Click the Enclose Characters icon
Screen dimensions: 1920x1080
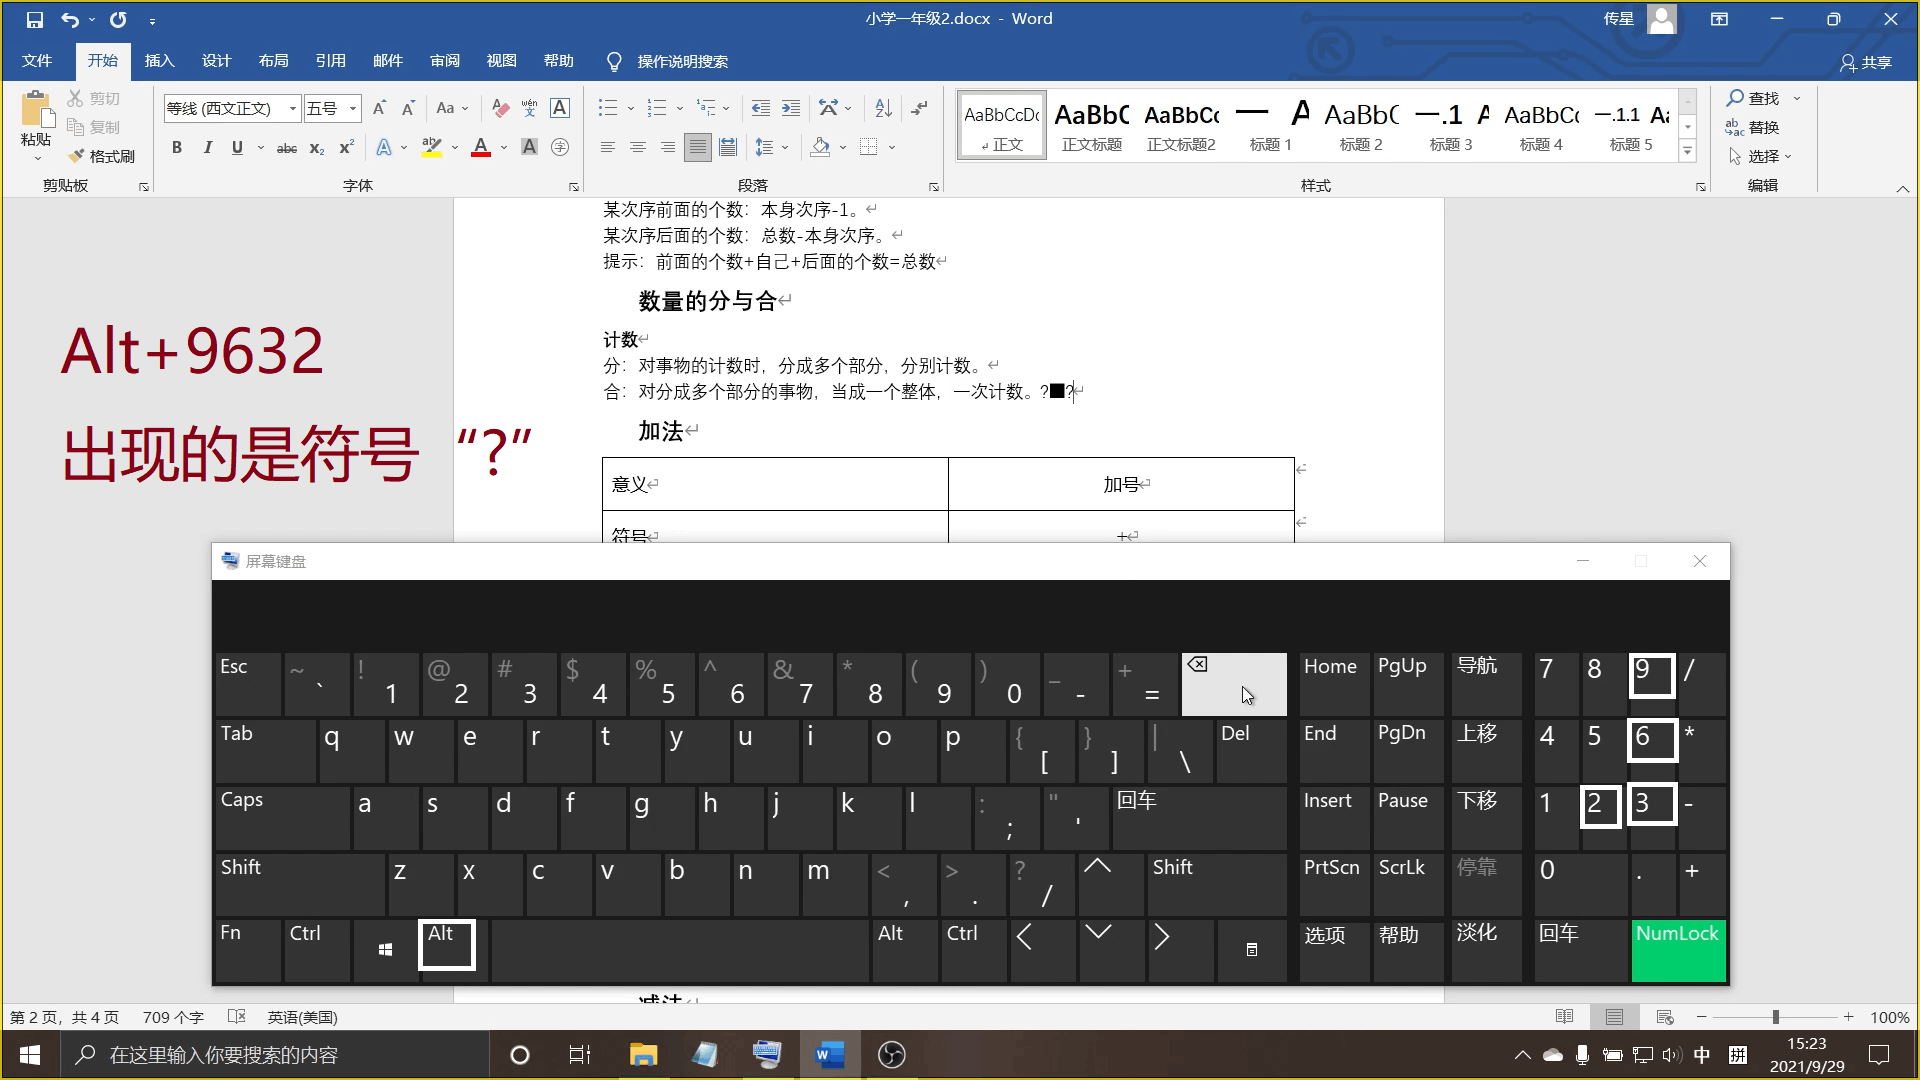coord(560,148)
